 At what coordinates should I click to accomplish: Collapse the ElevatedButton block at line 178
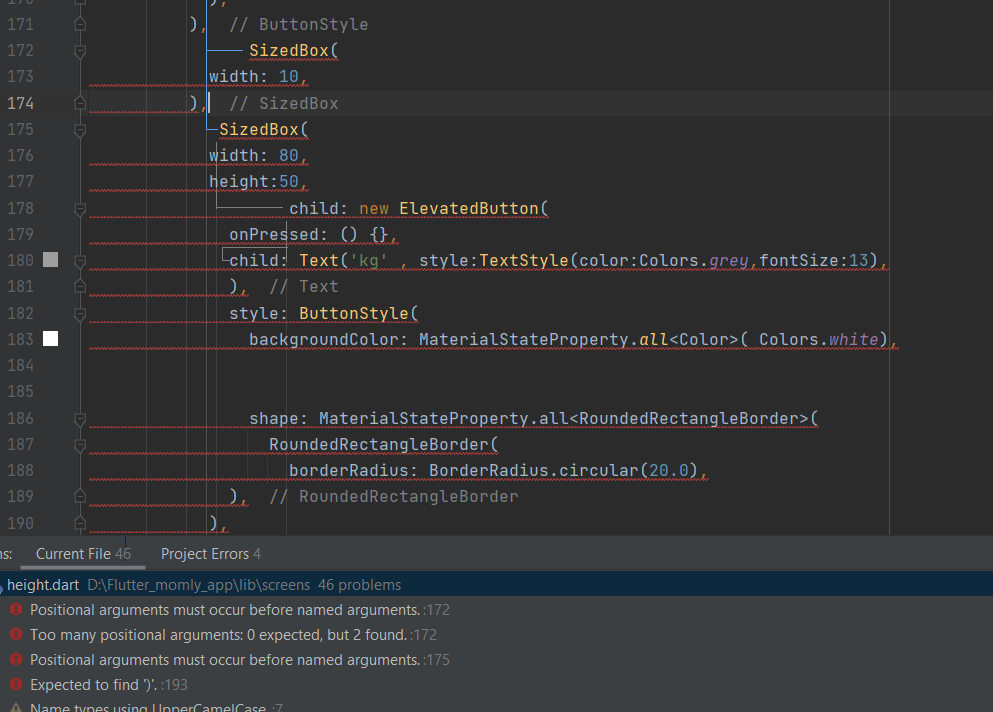pos(80,209)
